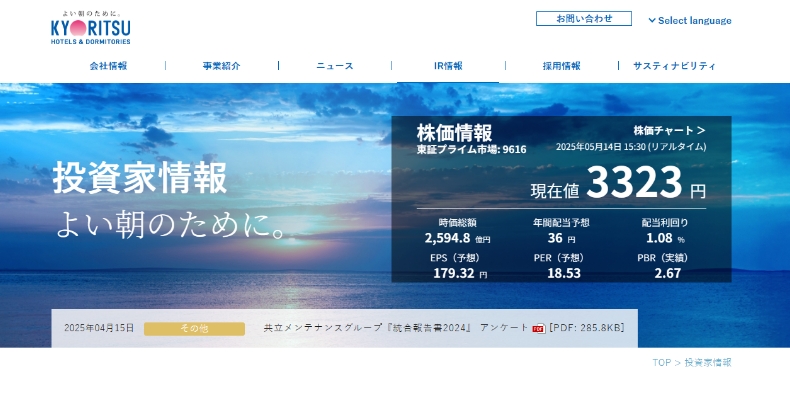Open the PDF icon beside アンケート

coord(539,328)
